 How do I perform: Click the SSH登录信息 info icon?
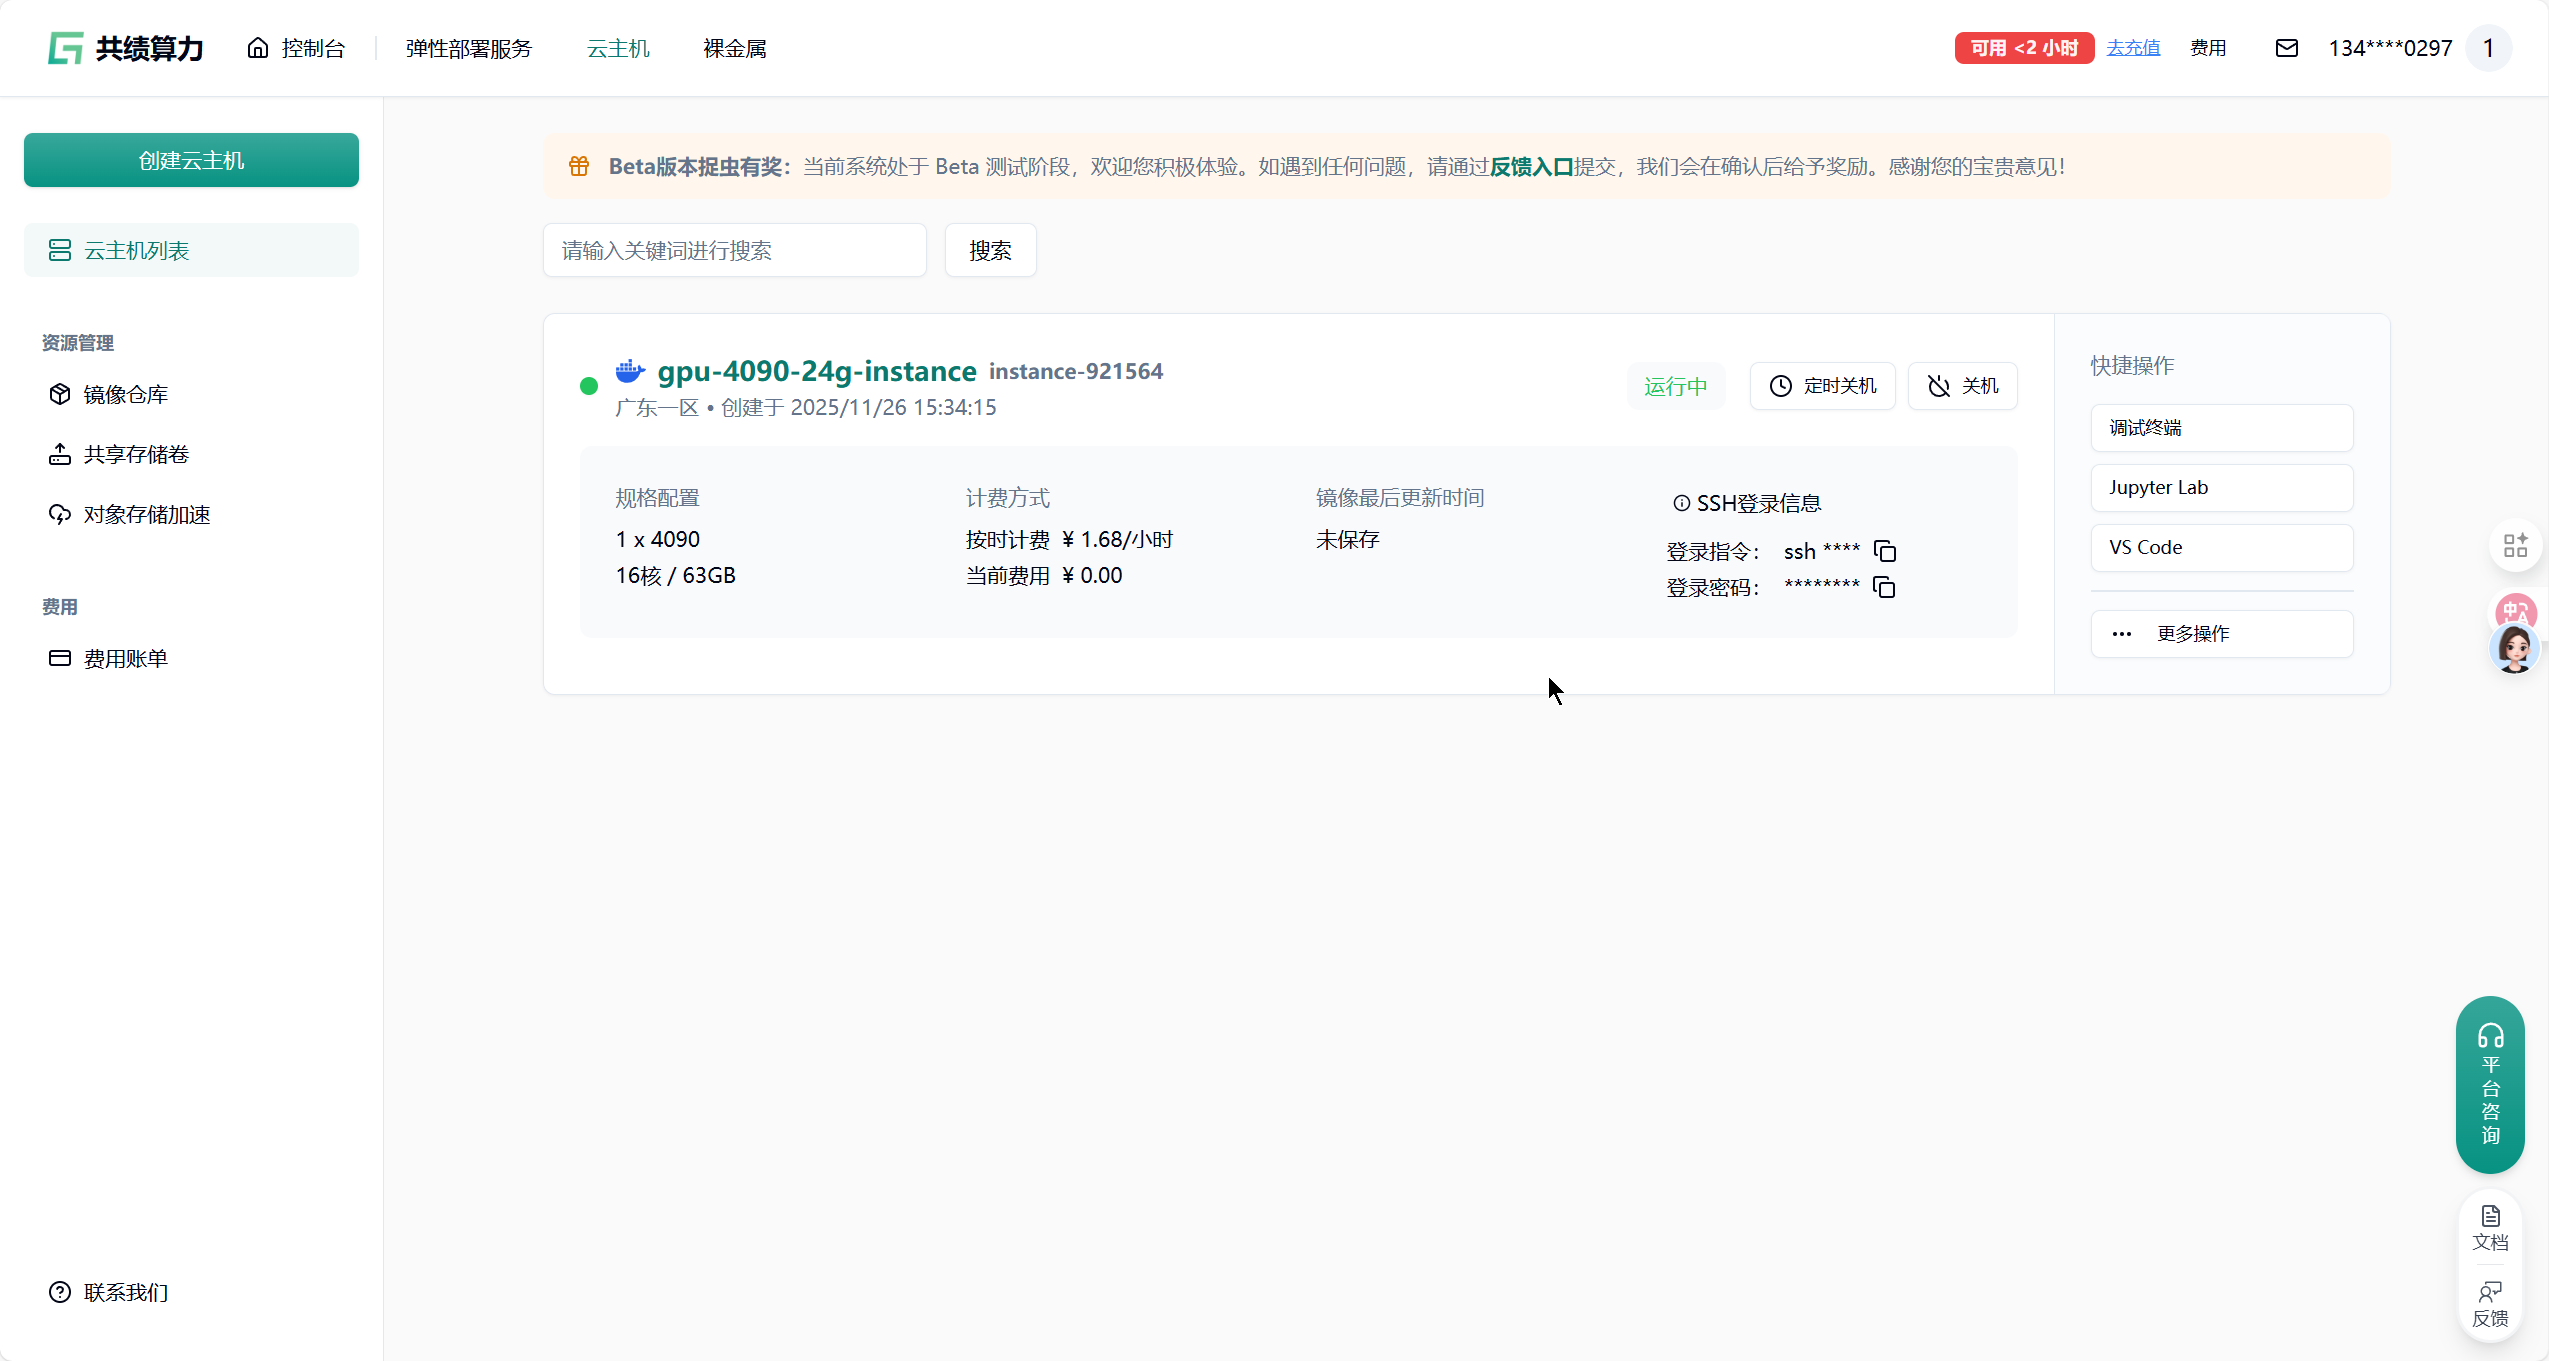click(x=1681, y=503)
